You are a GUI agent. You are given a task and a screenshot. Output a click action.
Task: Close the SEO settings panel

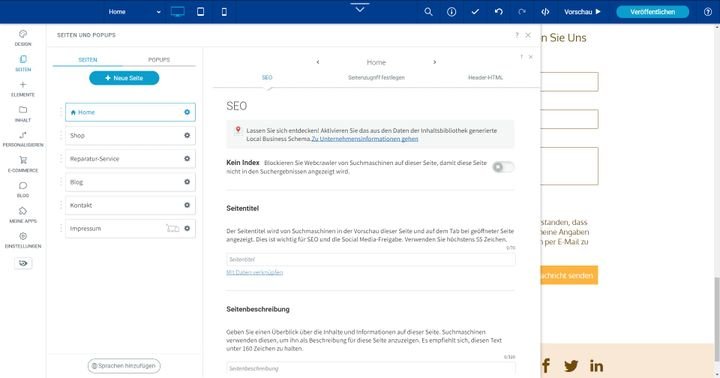(531, 57)
